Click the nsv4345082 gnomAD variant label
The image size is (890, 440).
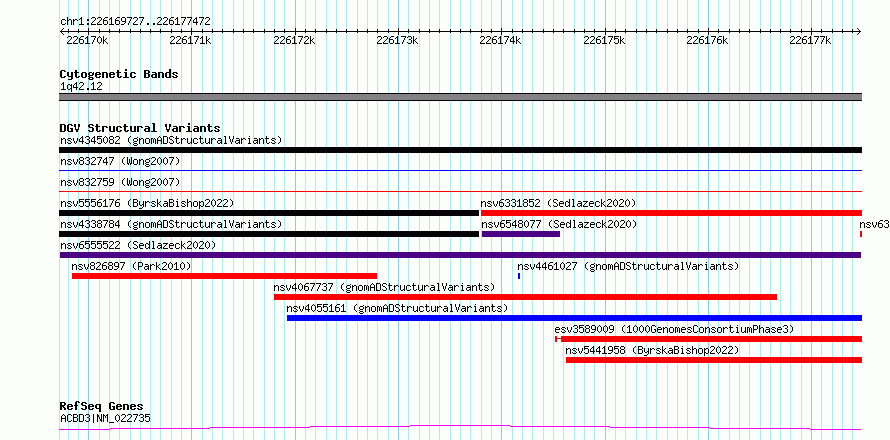pos(171,140)
